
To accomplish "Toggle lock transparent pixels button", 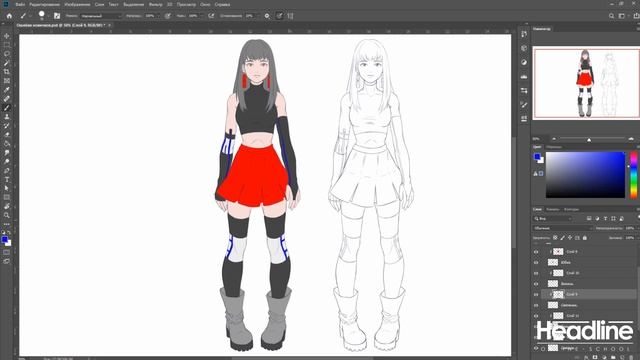I will (x=555, y=238).
